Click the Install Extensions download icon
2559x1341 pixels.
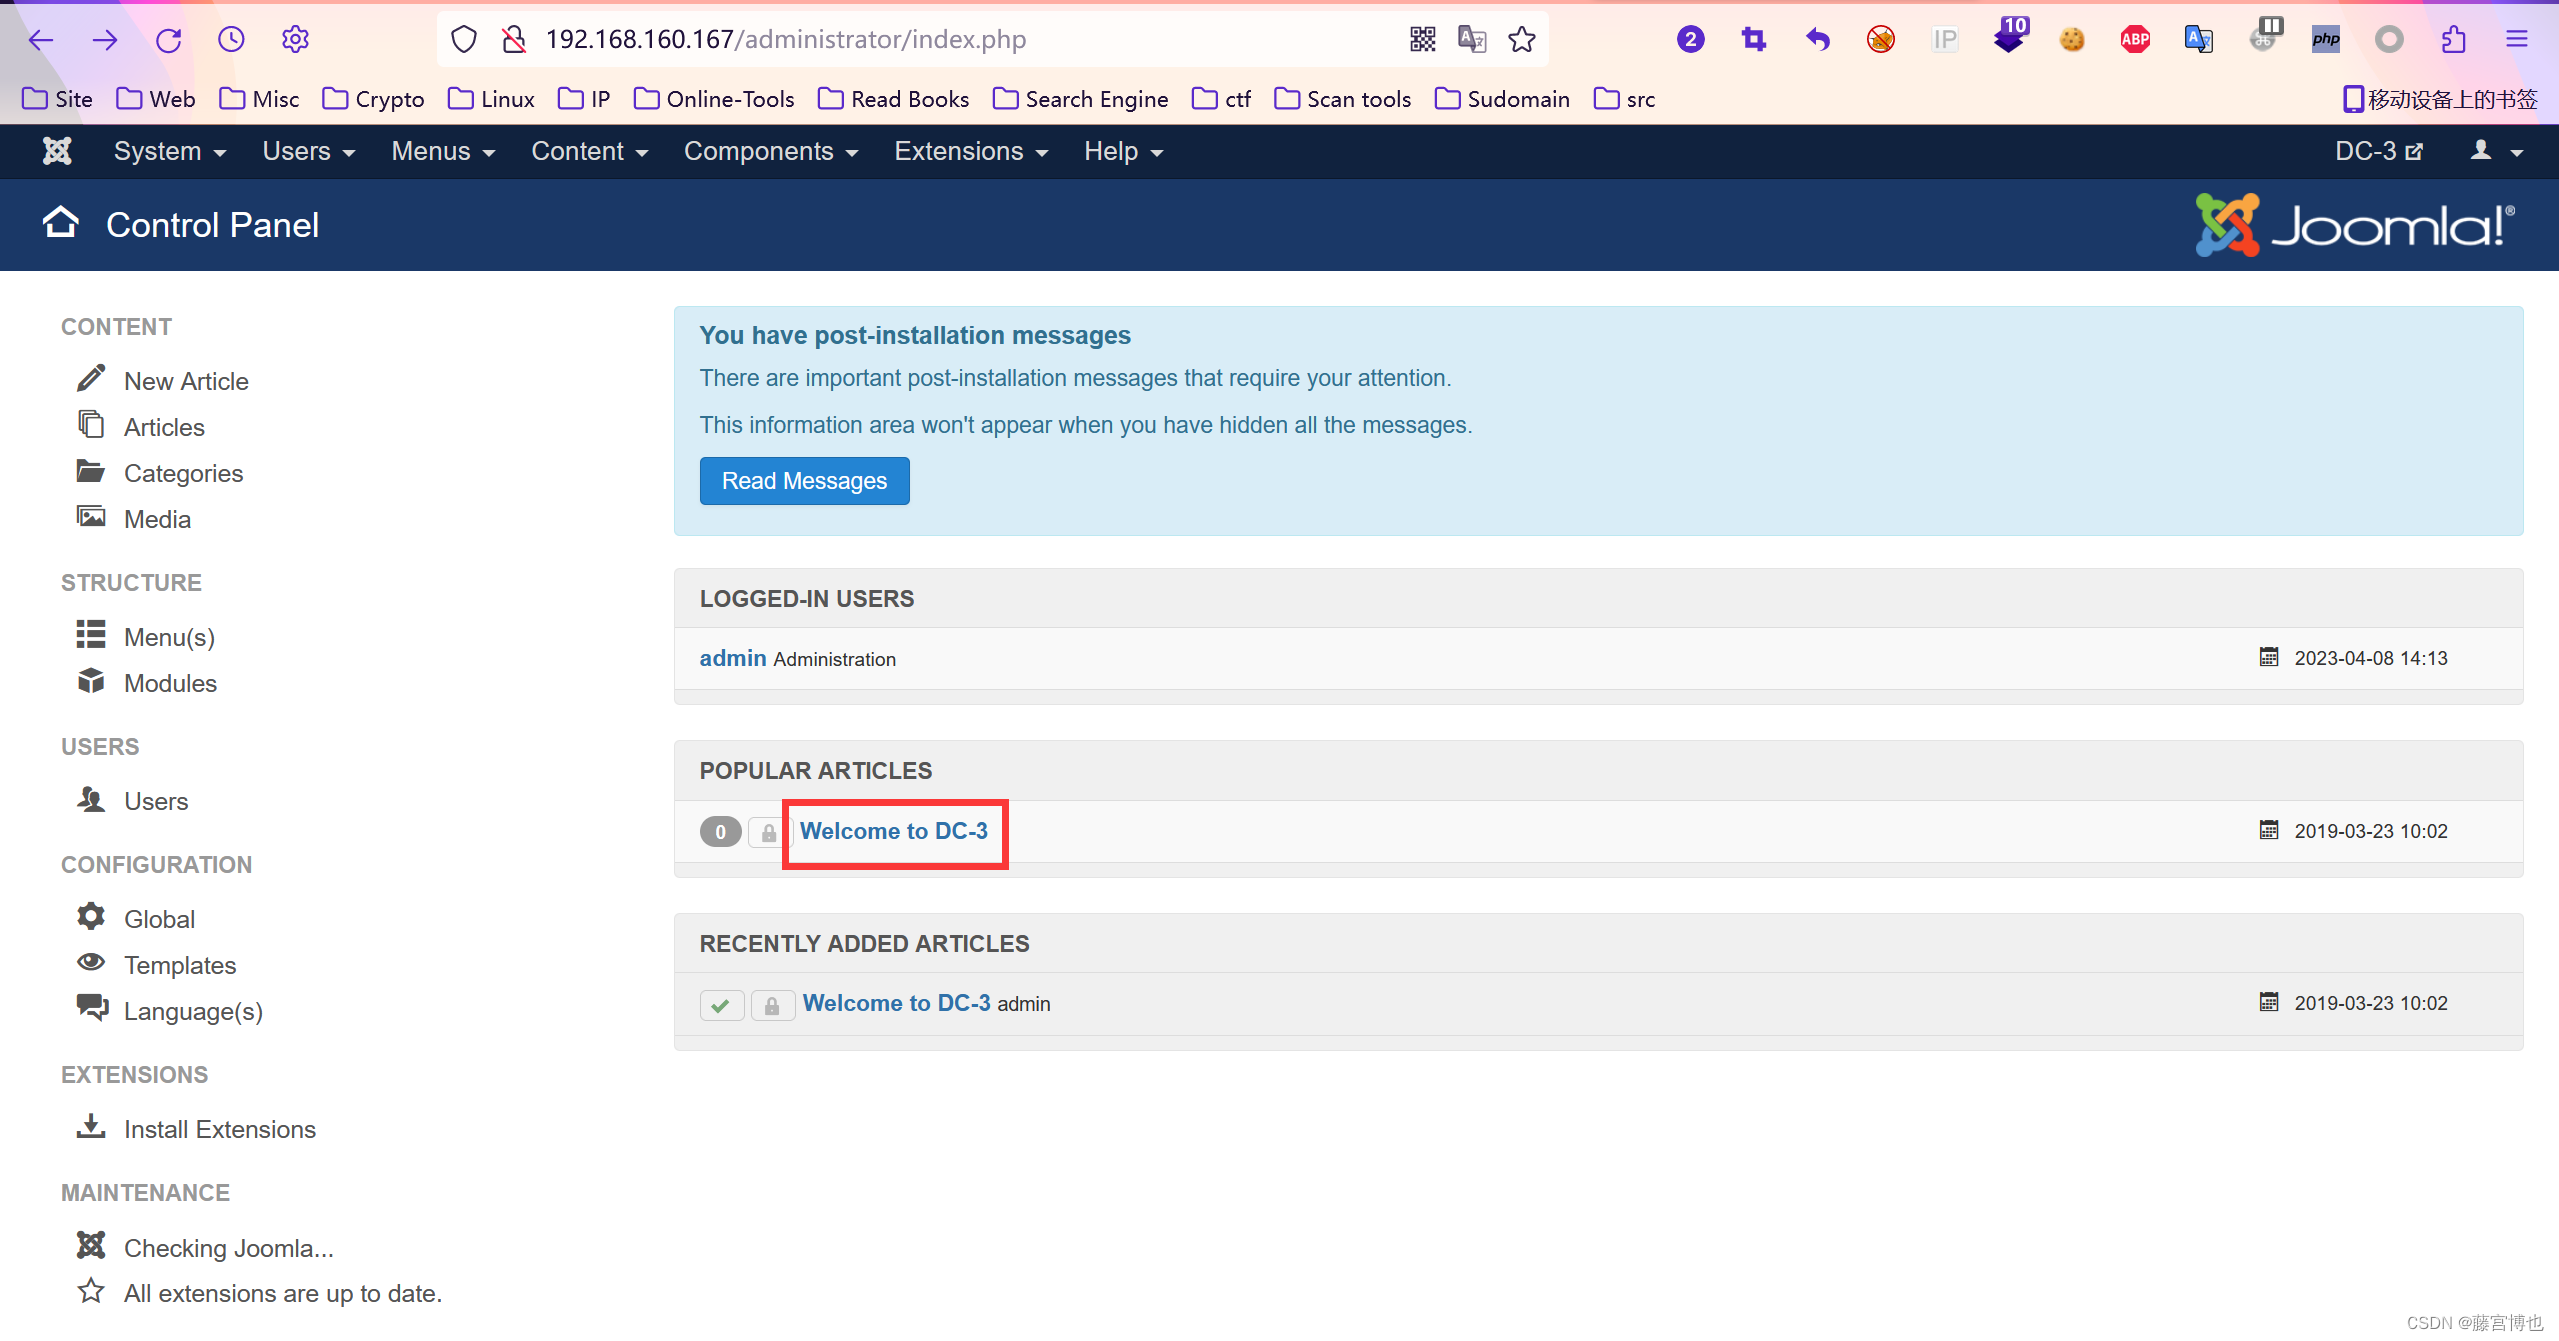point(91,1127)
